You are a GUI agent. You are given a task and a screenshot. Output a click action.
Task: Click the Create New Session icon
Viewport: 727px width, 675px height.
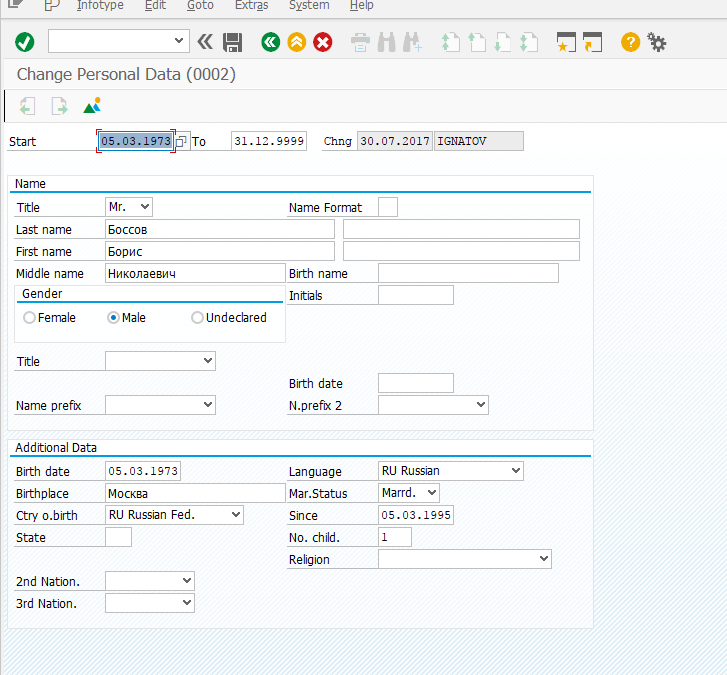pos(566,42)
